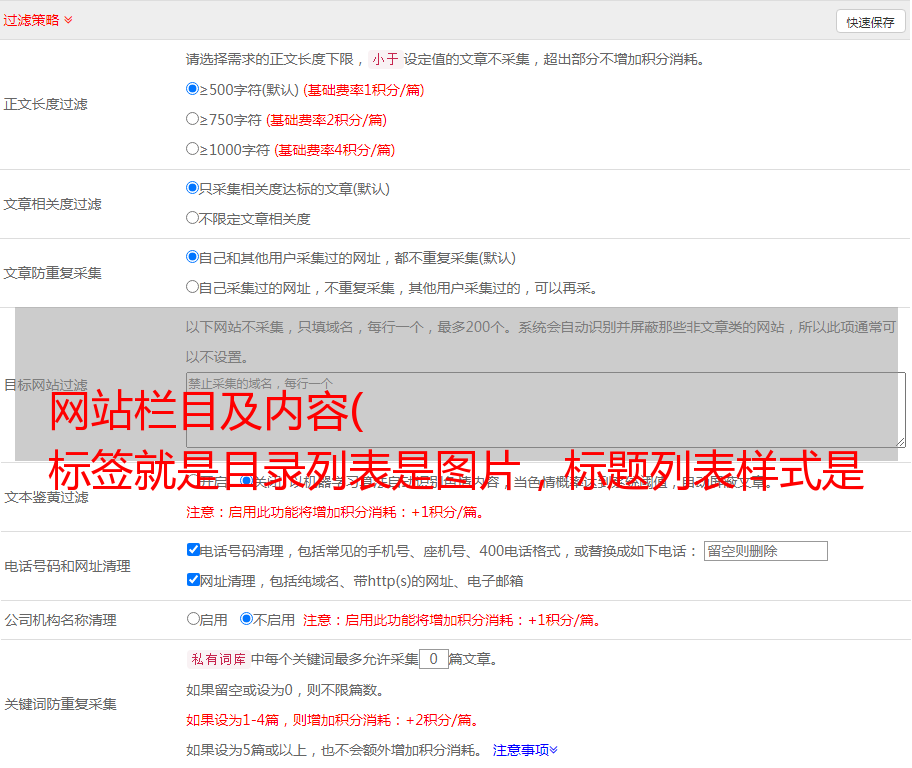Screen dimensions: 912x768
Task: Select the ≥500字符 default length option
Action: pos(193,89)
